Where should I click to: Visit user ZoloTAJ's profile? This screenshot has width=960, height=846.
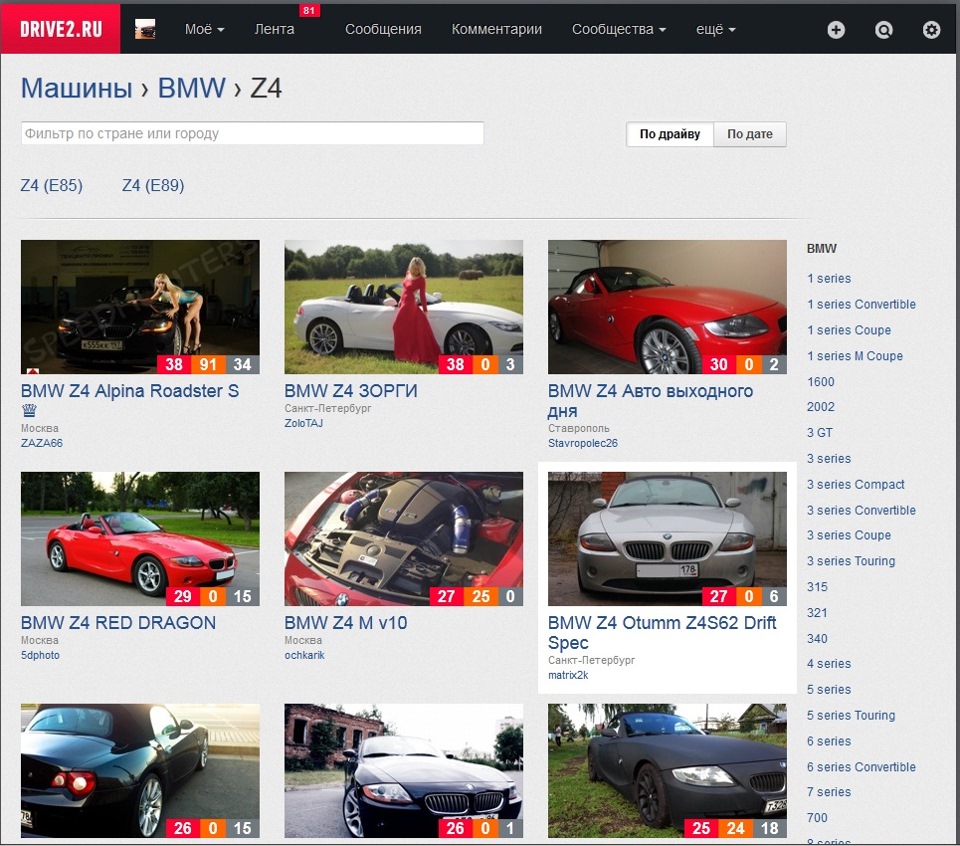(x=304, y=424)
